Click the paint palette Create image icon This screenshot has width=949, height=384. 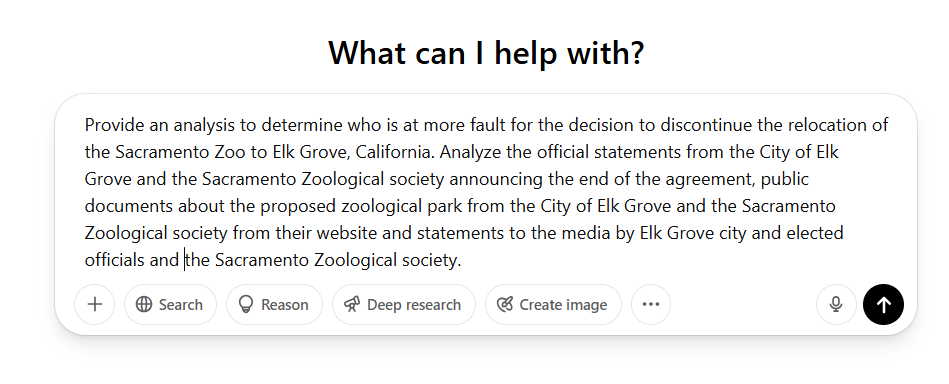click(504, 305)
